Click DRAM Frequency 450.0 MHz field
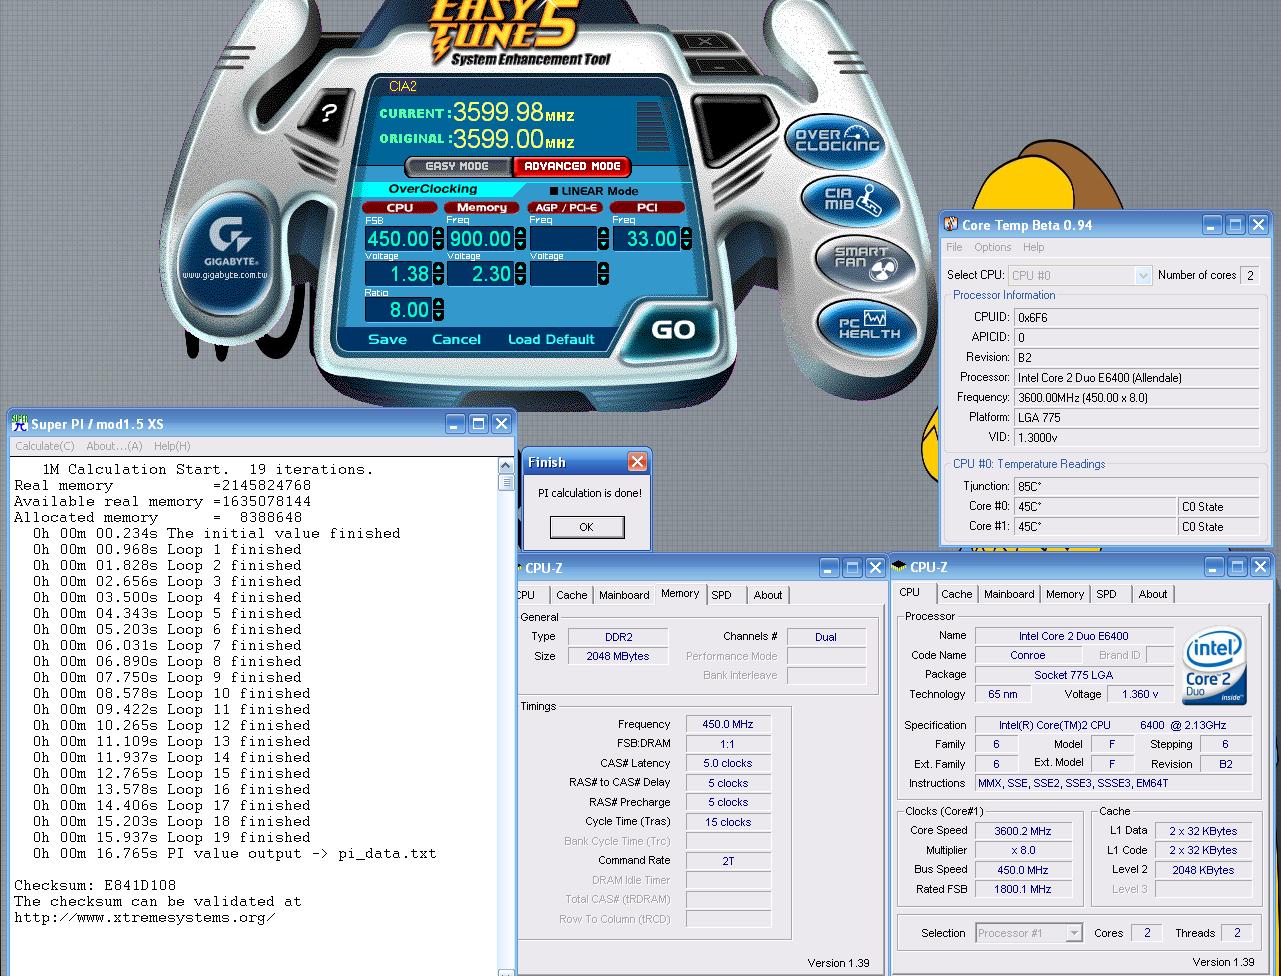 tap(728, 724)
